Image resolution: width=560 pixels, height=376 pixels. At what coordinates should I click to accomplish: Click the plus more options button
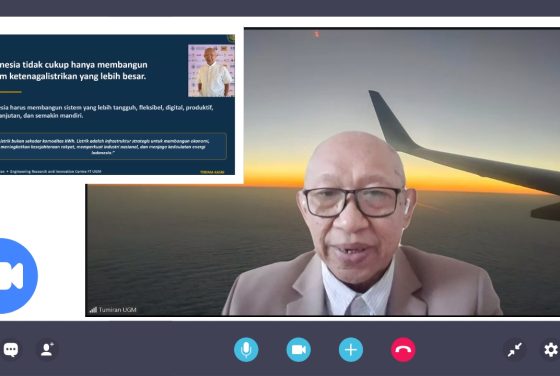pyautogui.click(x=351, y=350)
